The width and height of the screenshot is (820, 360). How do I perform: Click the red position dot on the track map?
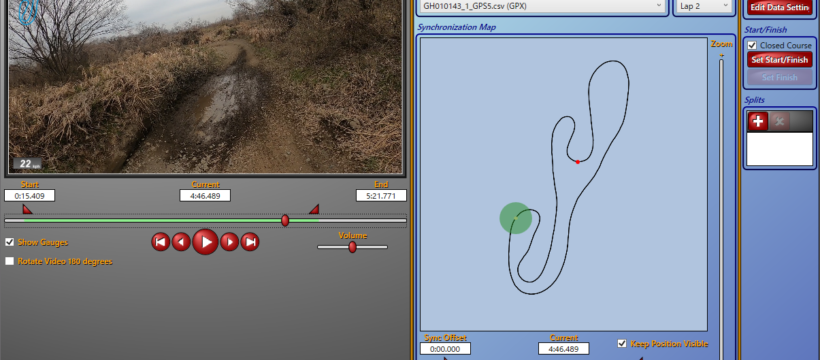[x=577, y=162]
